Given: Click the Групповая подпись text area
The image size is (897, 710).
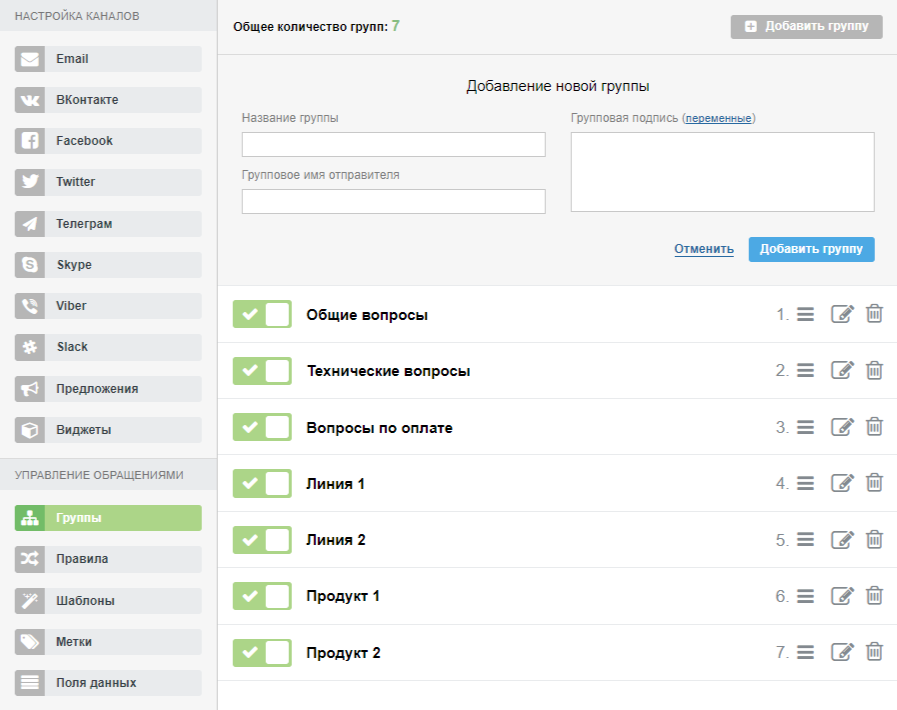Looking at the screenshot, I should (722, 172).
